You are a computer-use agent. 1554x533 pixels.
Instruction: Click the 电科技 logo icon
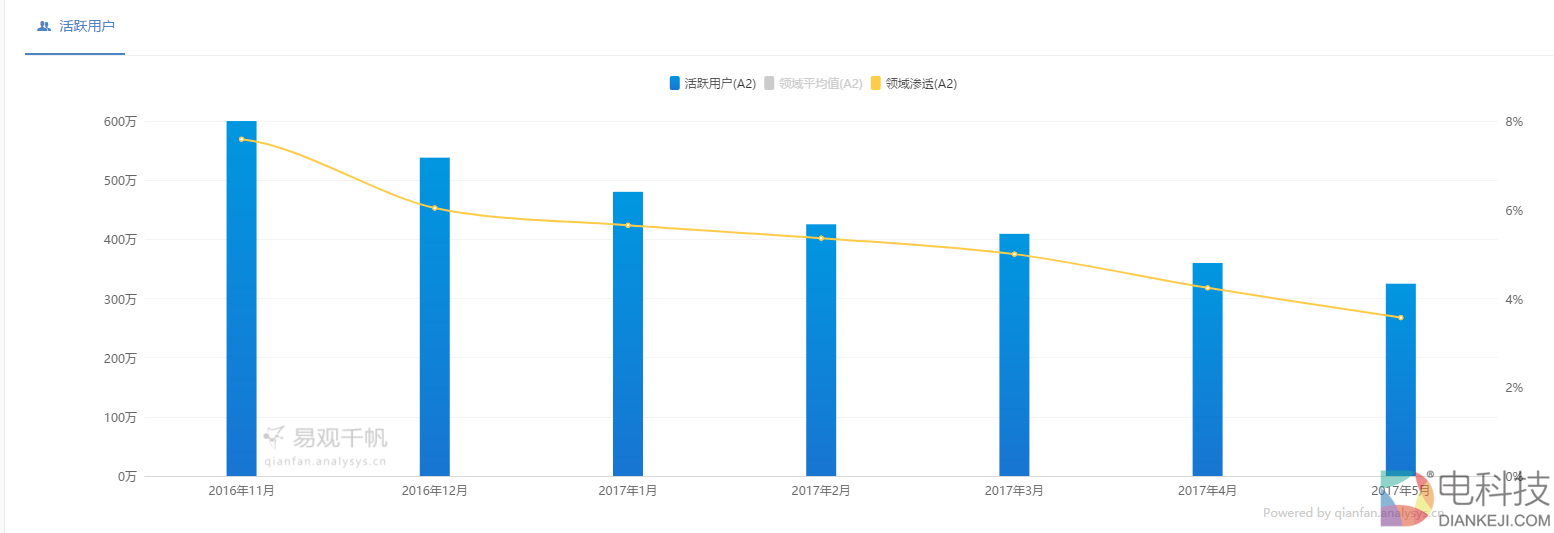point(1407,497)
